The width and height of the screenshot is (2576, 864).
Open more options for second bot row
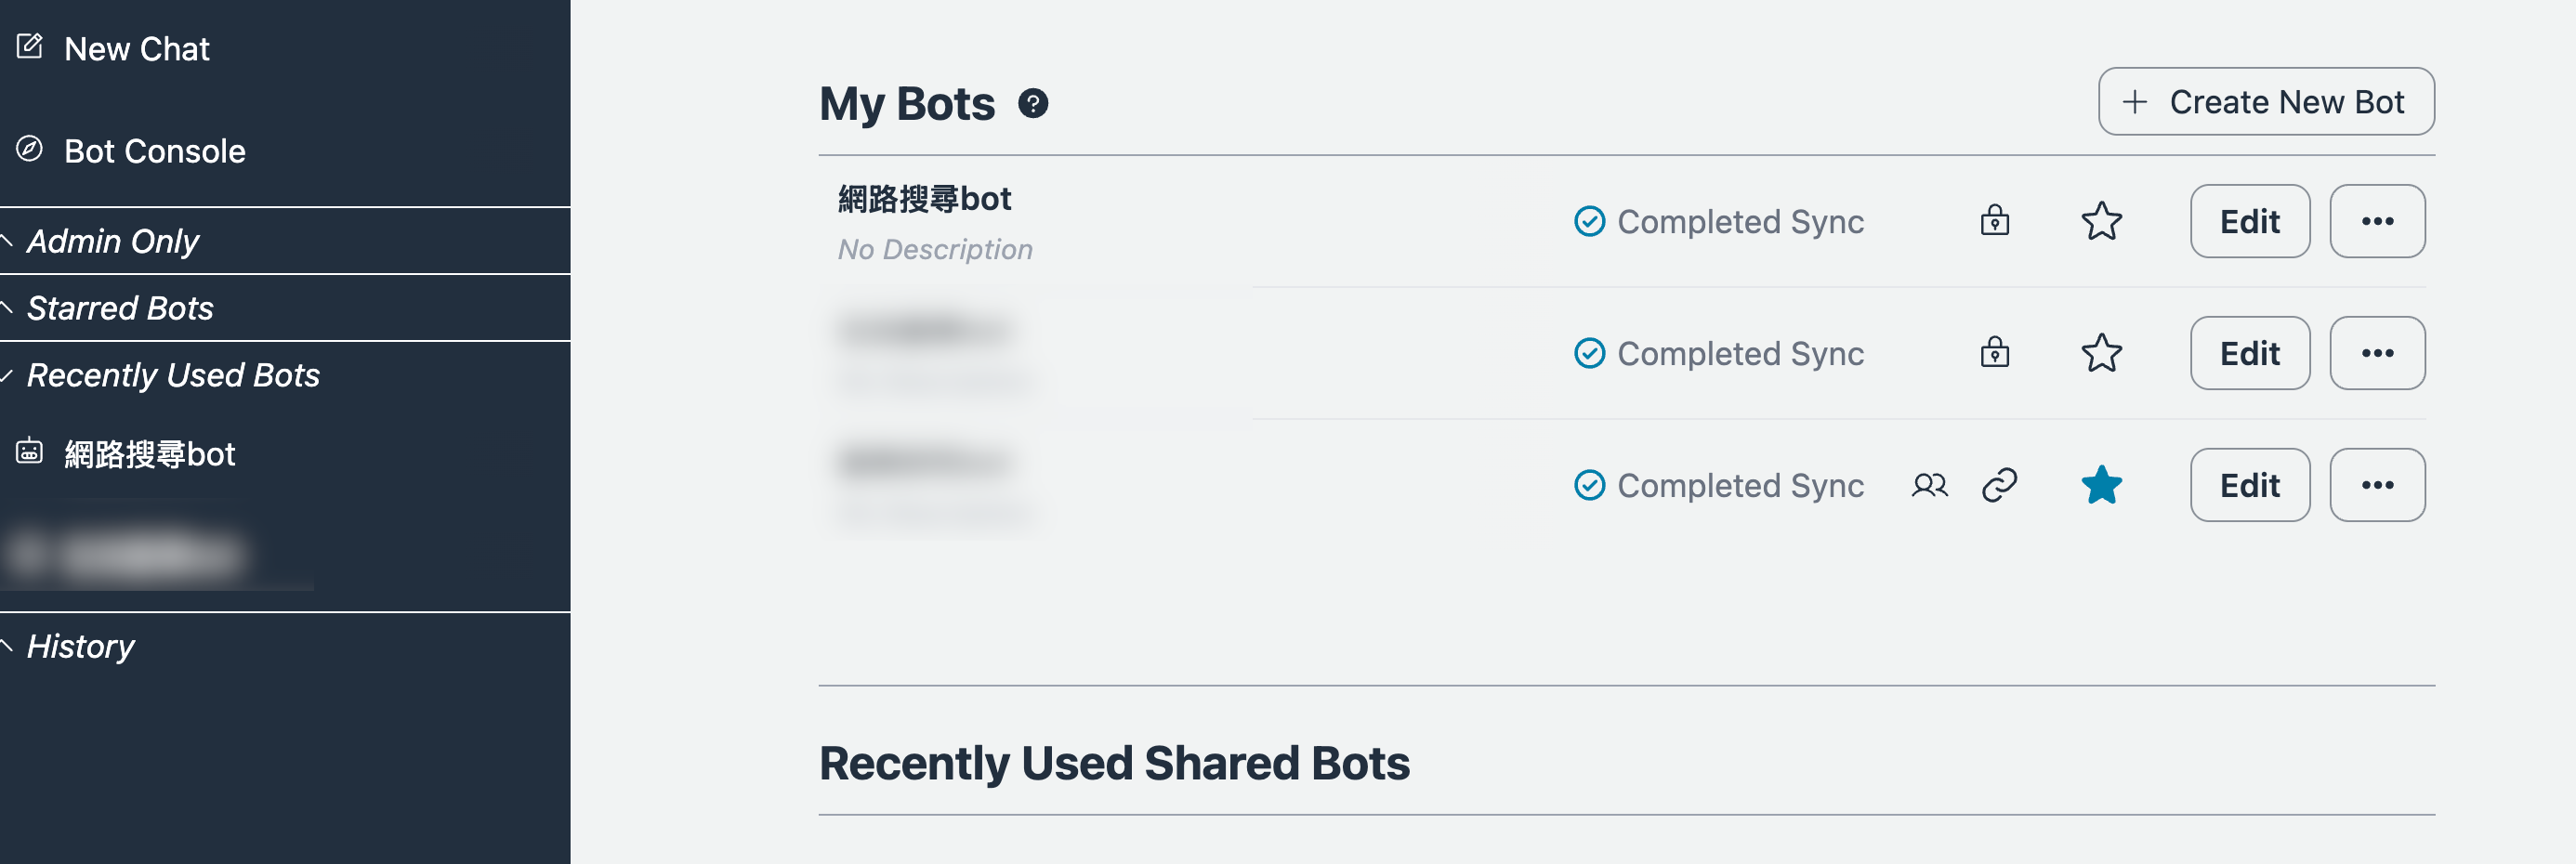[x=2376, y=353]
